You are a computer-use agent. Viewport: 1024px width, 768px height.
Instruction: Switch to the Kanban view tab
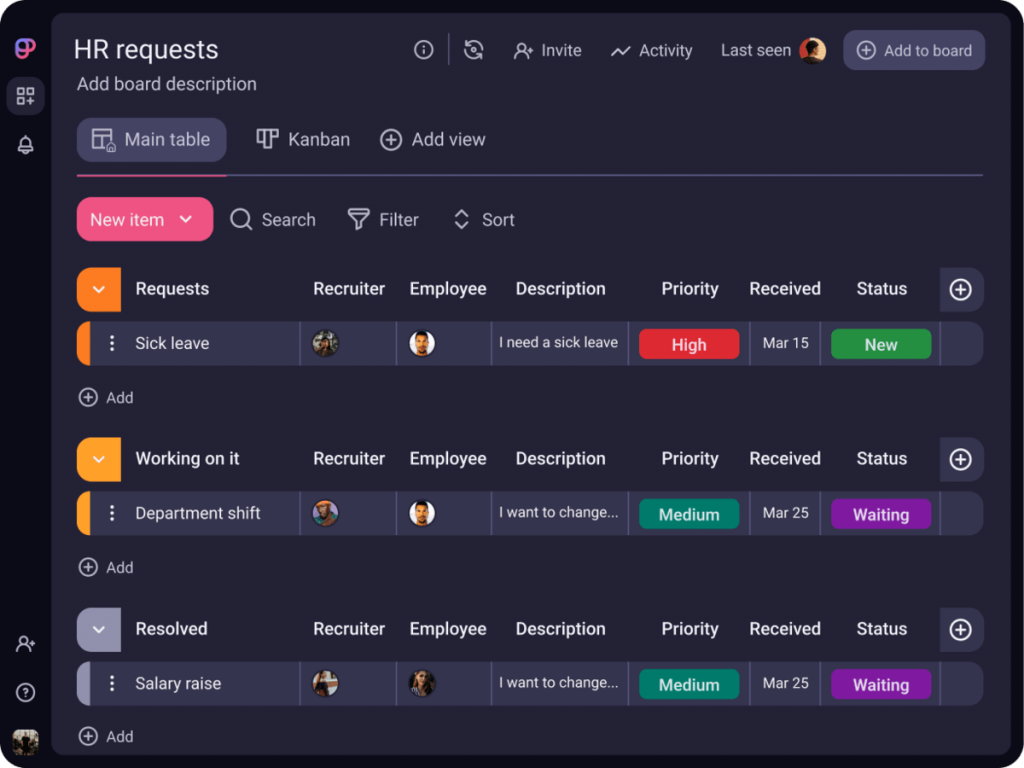click(x=302, y=139)
